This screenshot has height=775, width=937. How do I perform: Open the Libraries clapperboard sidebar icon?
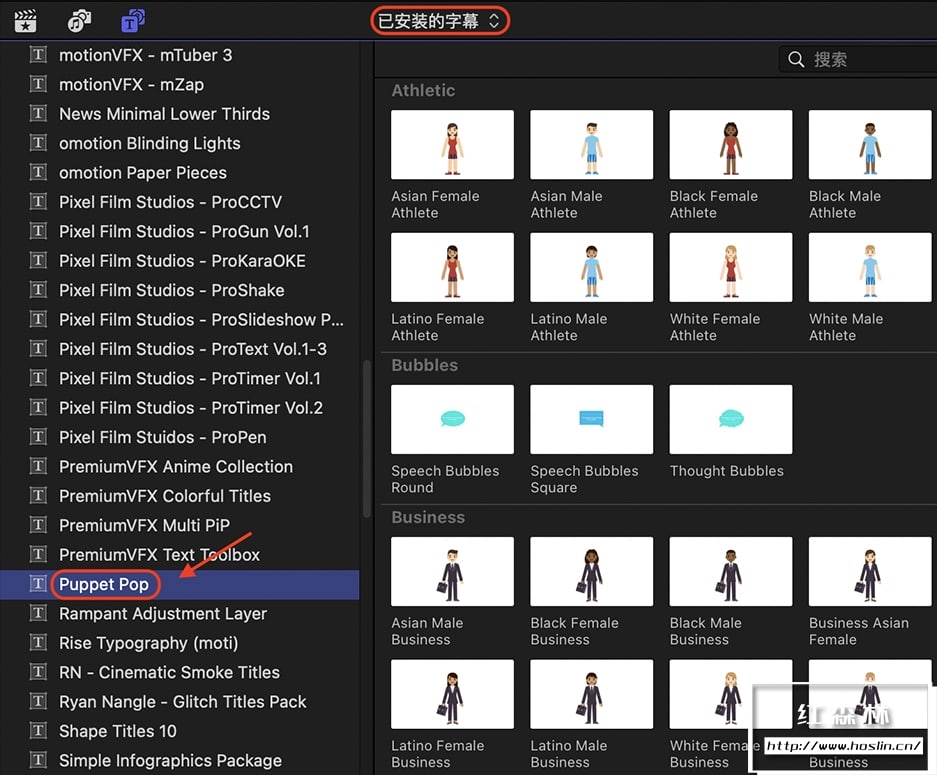25,20
